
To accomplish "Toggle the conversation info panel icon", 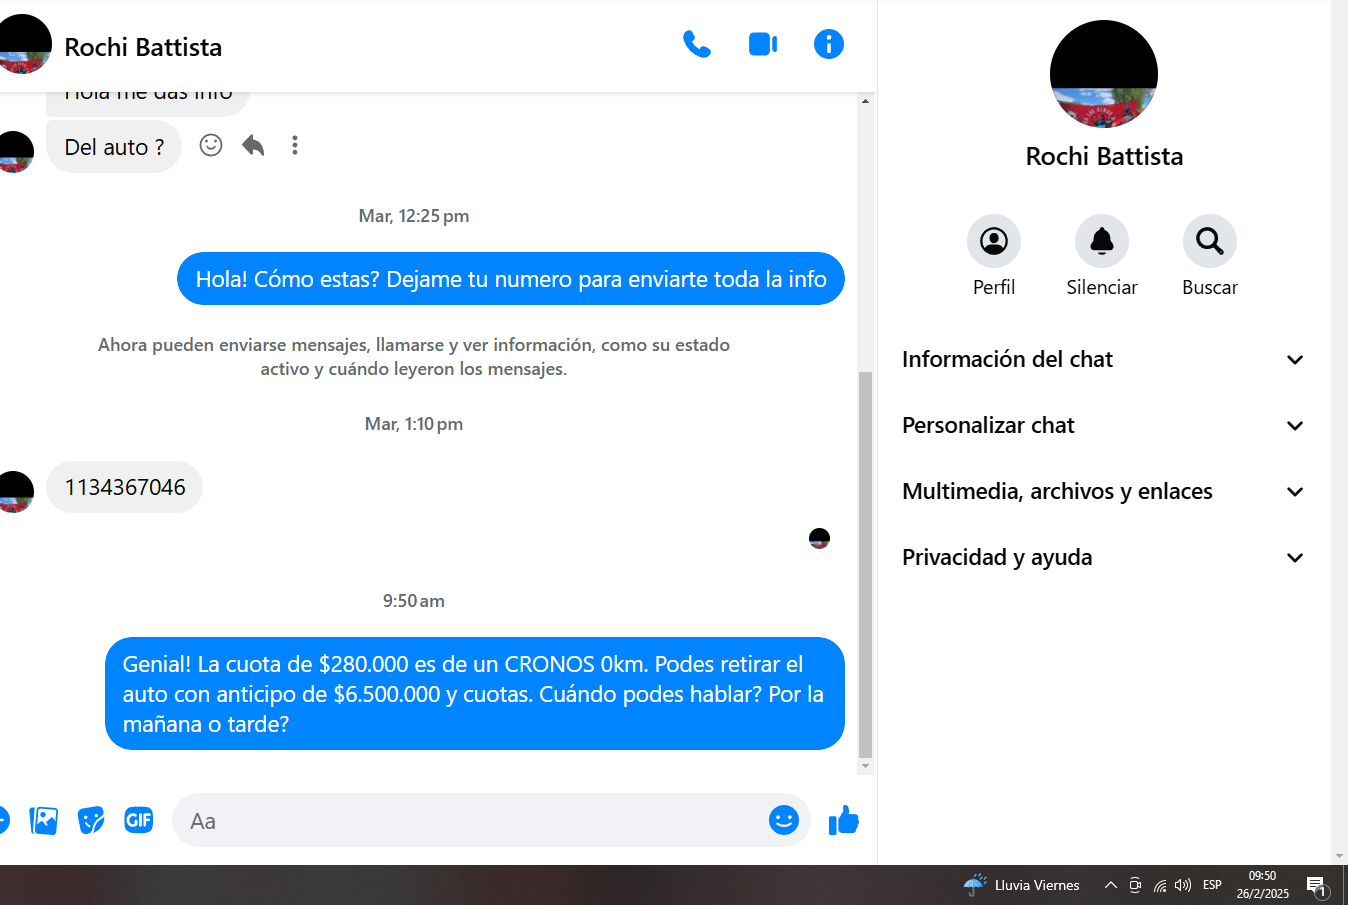I will [x=828, y=44].
